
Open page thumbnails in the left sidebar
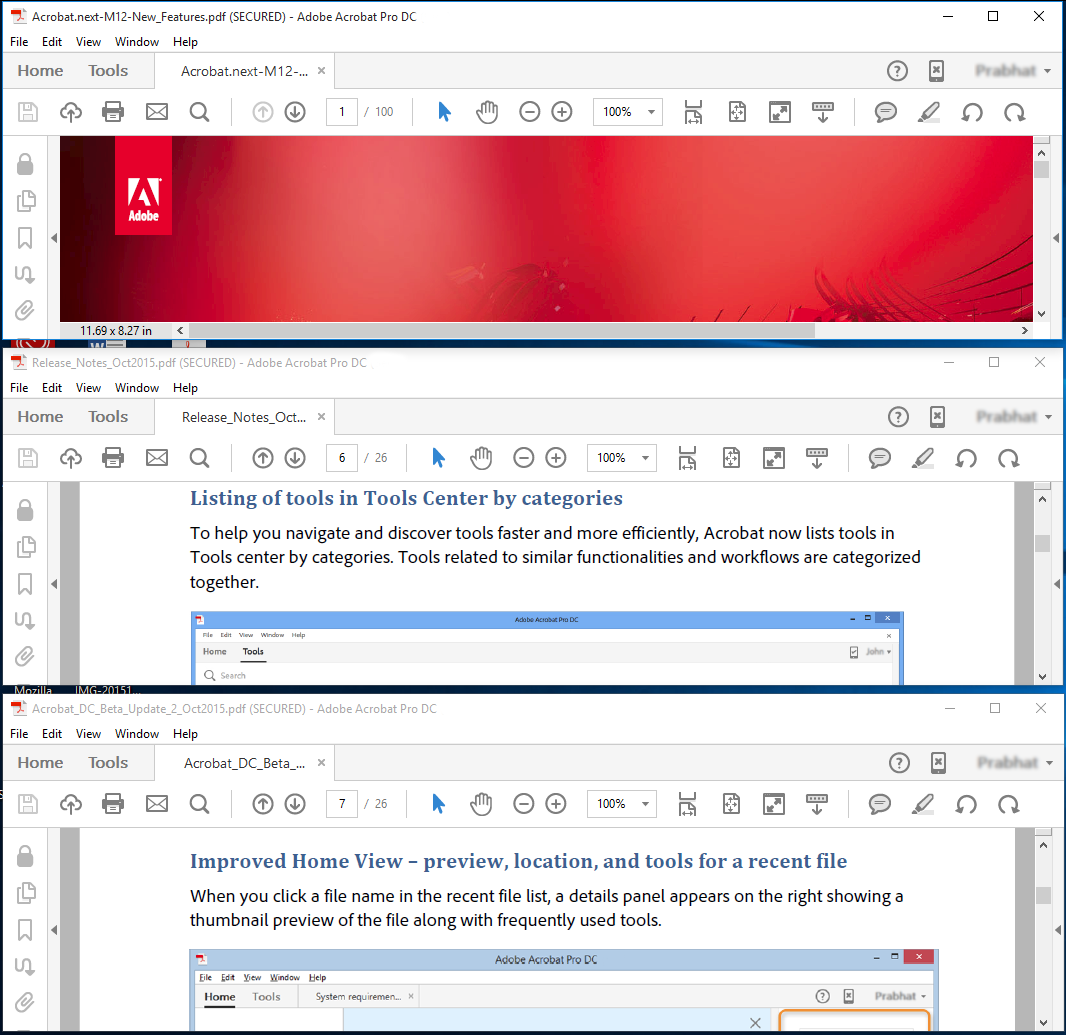(x=26, y=200)
